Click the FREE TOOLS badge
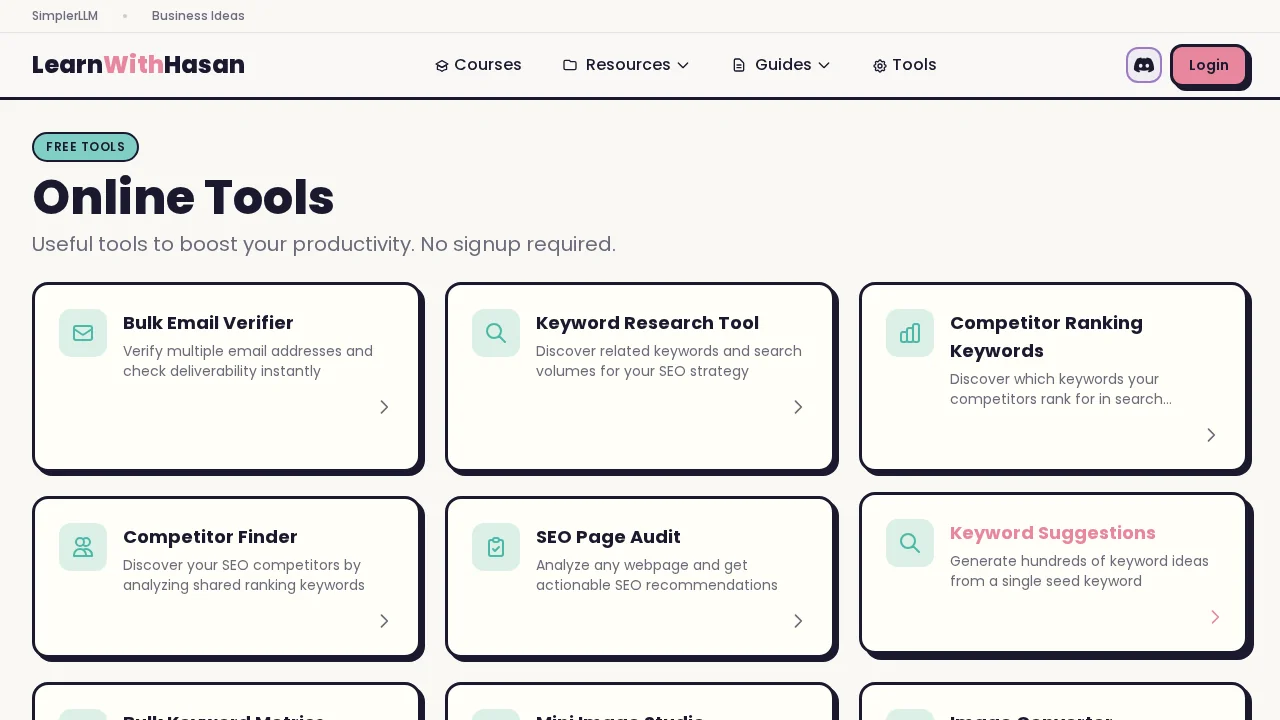Screen dimensions: 1280x720 [85, 147]
